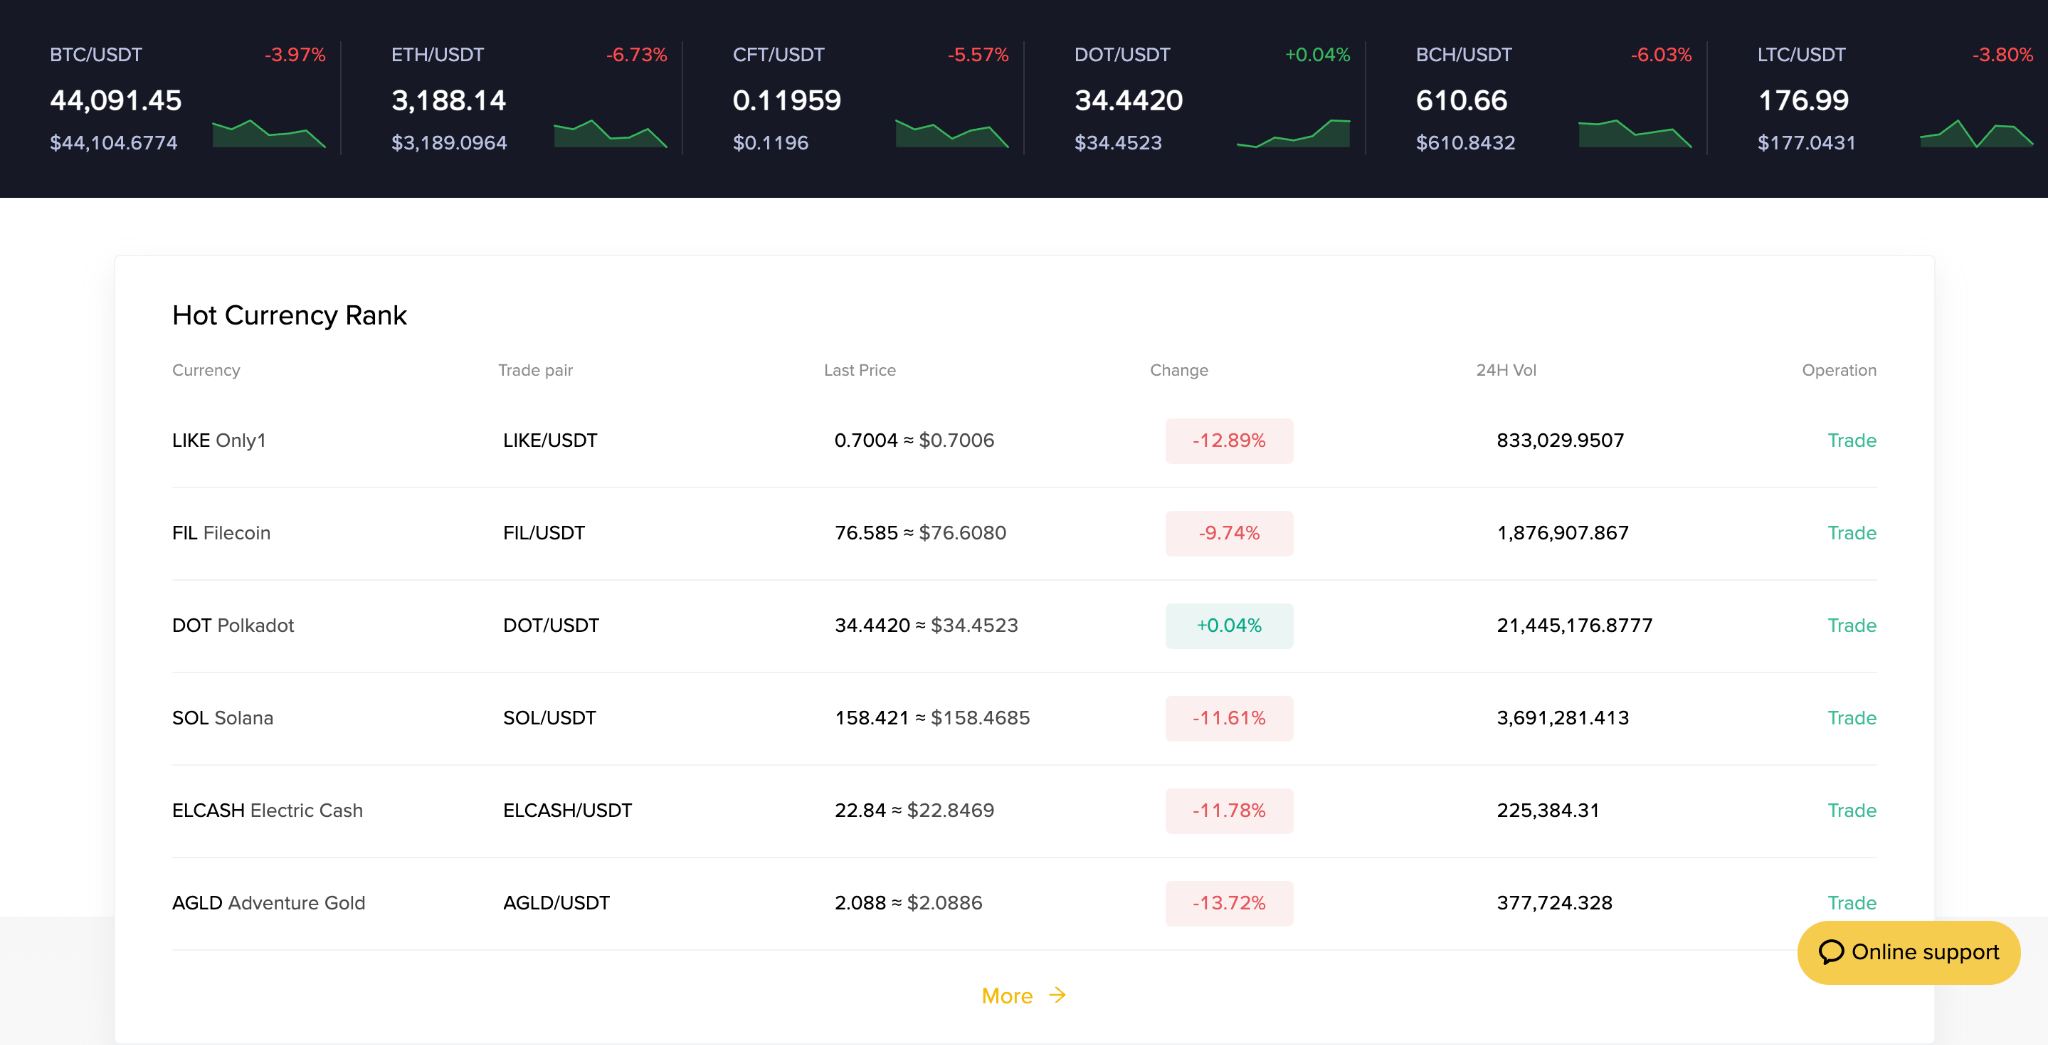2048x1045 pixels.
Task: Click the Change column header
Action: point(1179,370)
